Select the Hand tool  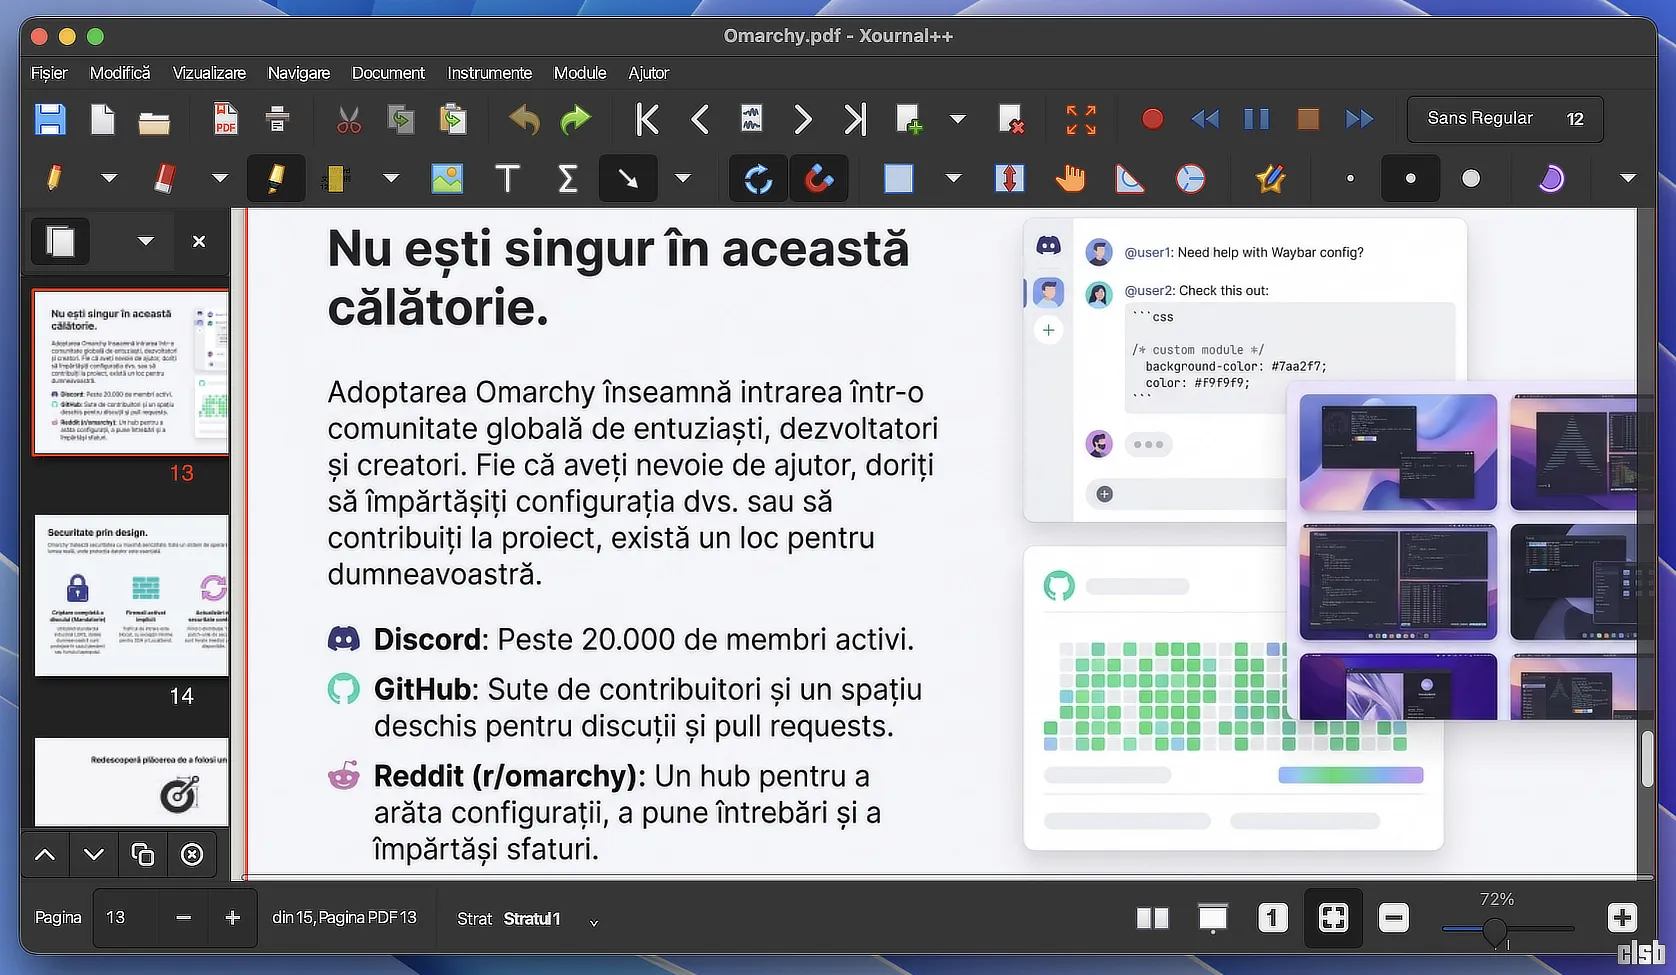click(1070, 179)
